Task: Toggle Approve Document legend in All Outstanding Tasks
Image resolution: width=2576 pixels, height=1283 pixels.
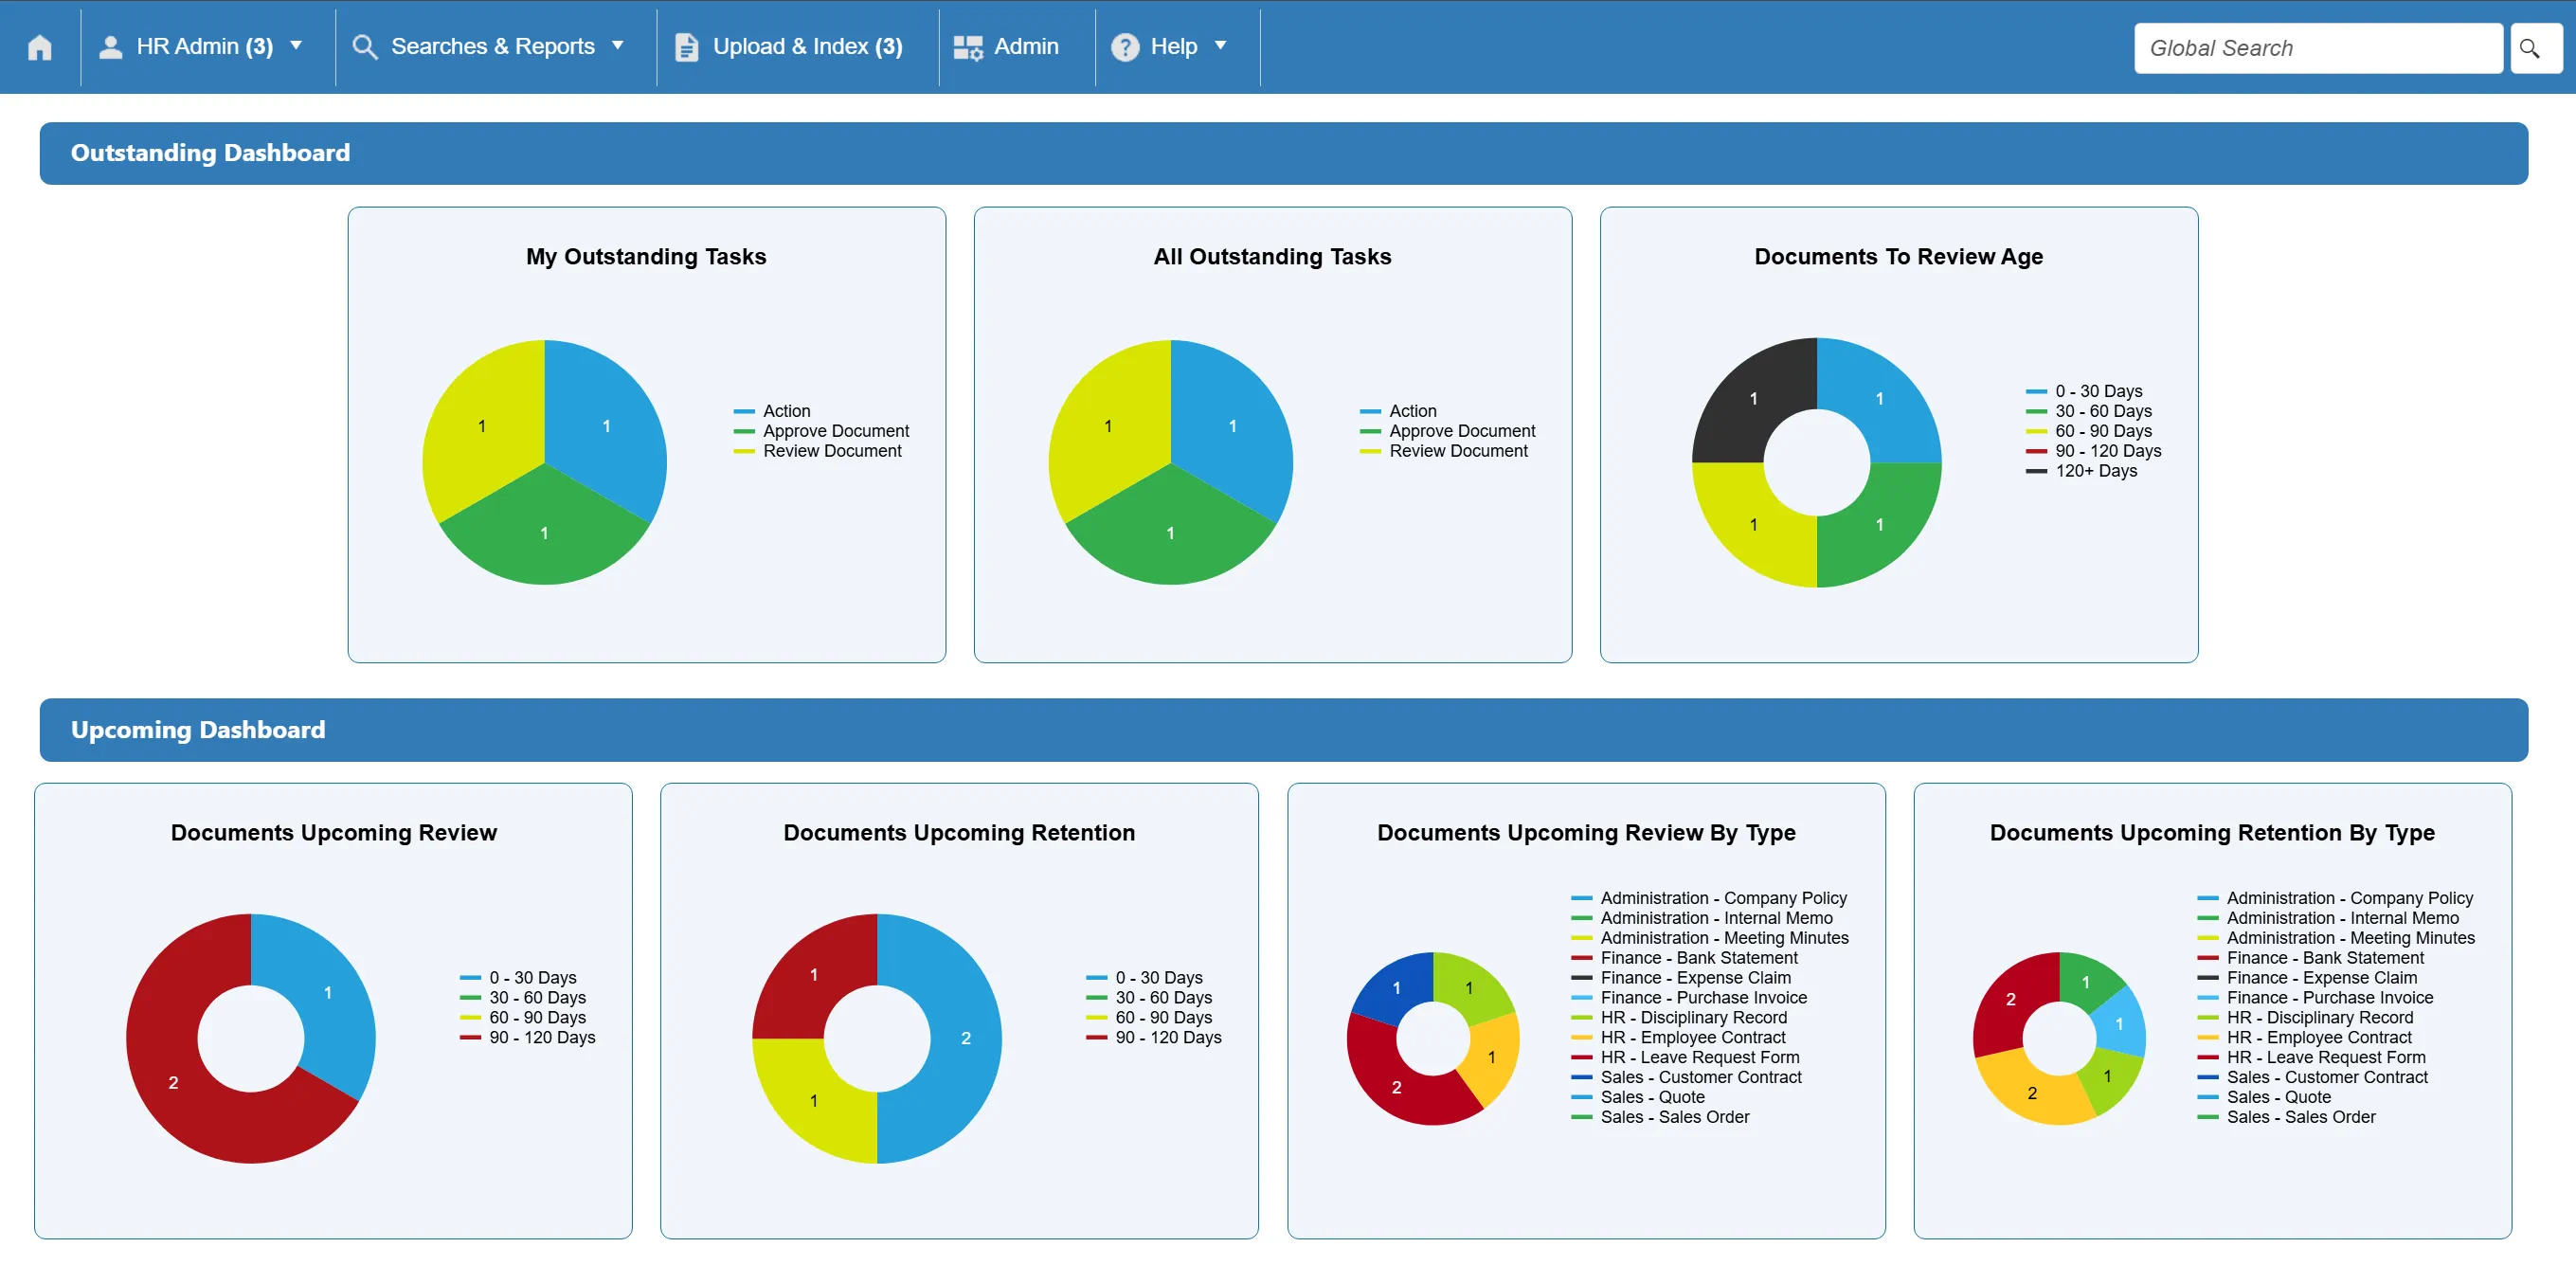Action: click(x=1447, y=431)
